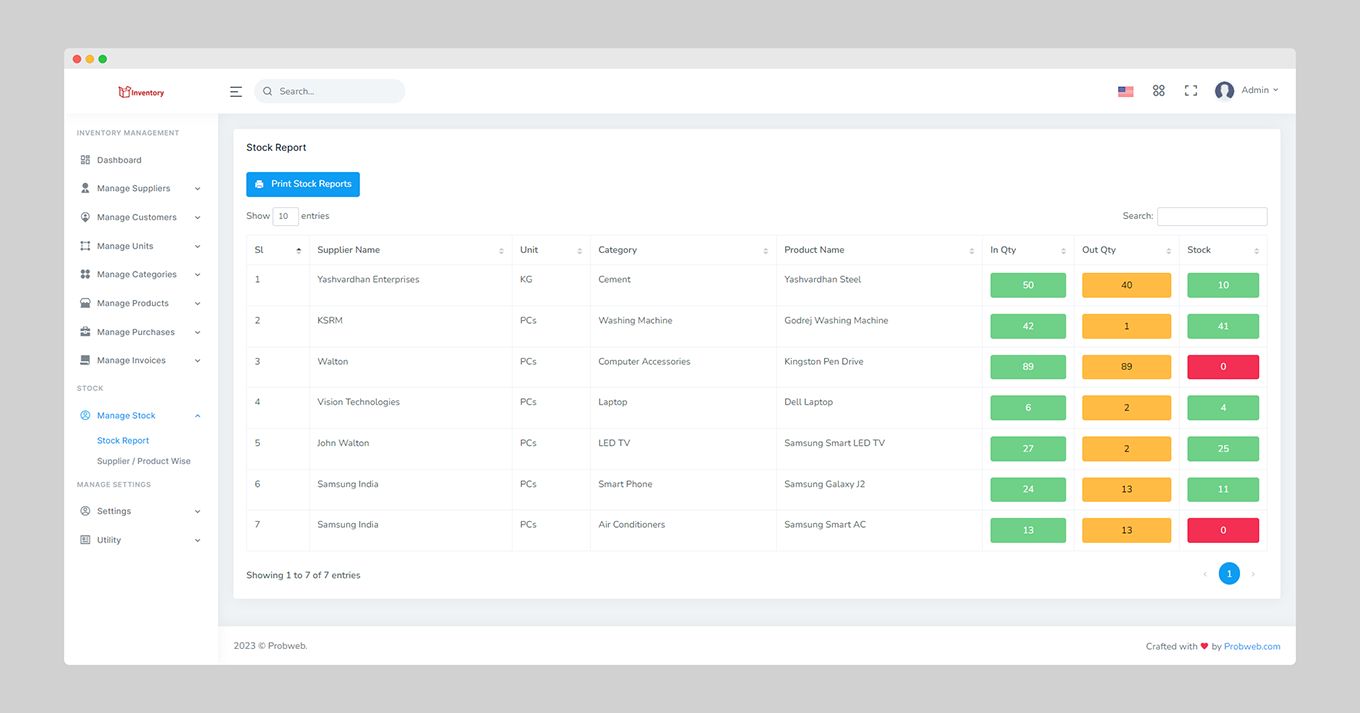Open Supplier / Product Wise submenu item
The image size is (1360, 713).
coord(144,461)
